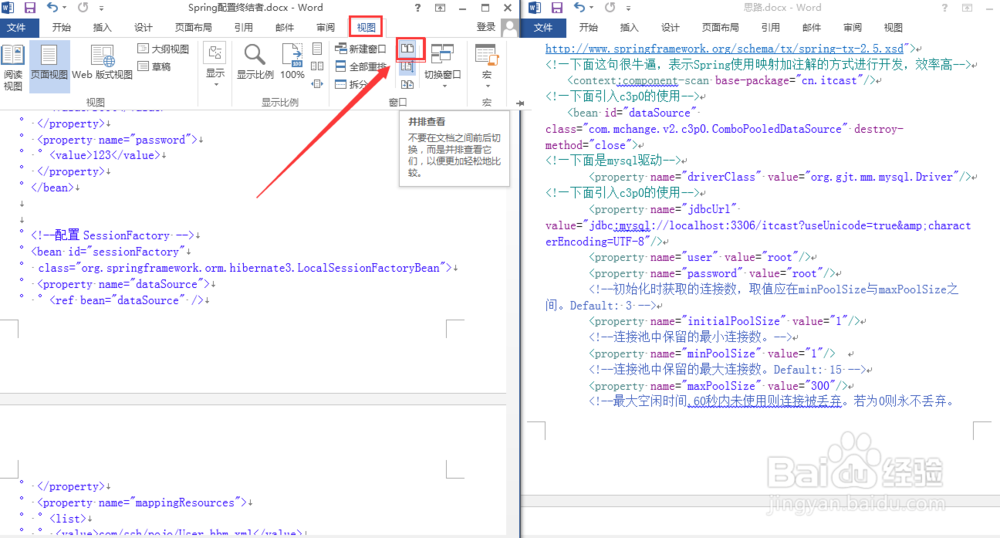Toggle synchronous scrolling icon

[x=408, y=66]
